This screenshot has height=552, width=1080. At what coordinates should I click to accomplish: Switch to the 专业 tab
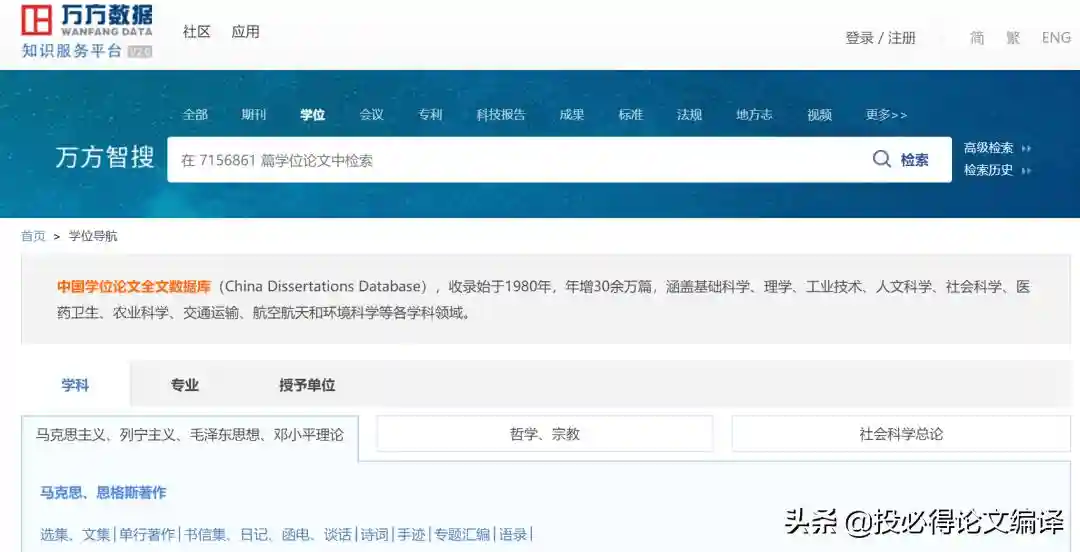pos(185,385)
